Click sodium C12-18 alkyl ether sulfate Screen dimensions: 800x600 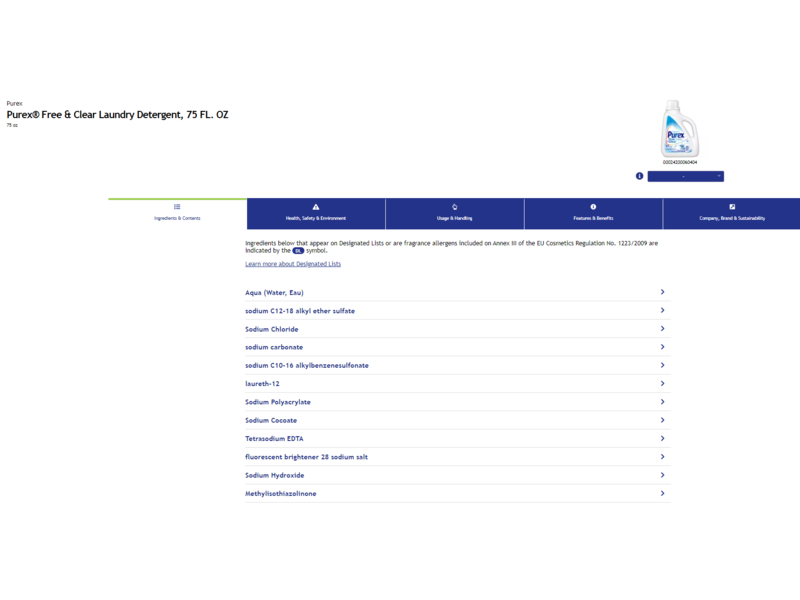click(x=300, y=311)
